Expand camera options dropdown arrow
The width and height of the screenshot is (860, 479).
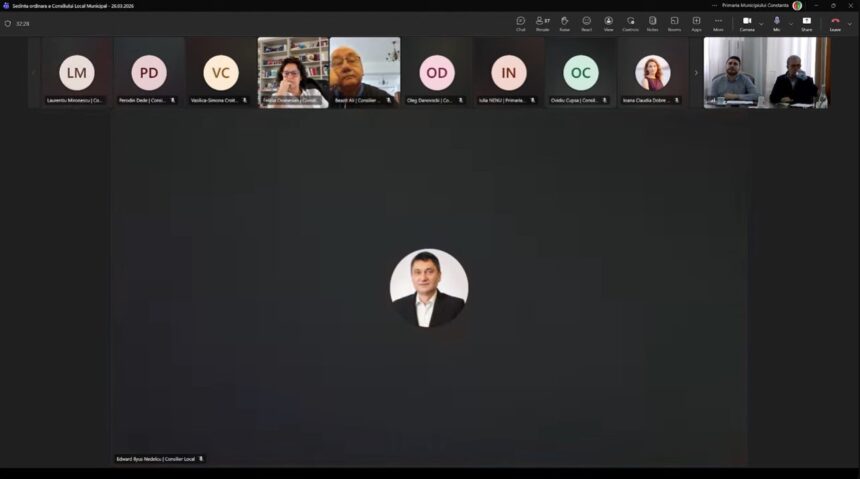[761, 23]
